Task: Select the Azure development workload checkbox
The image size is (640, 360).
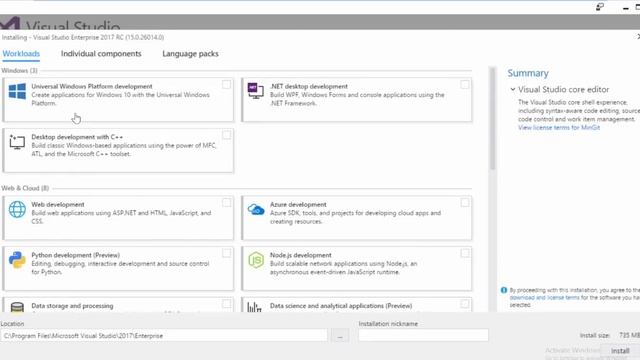Action: point(464,202)
